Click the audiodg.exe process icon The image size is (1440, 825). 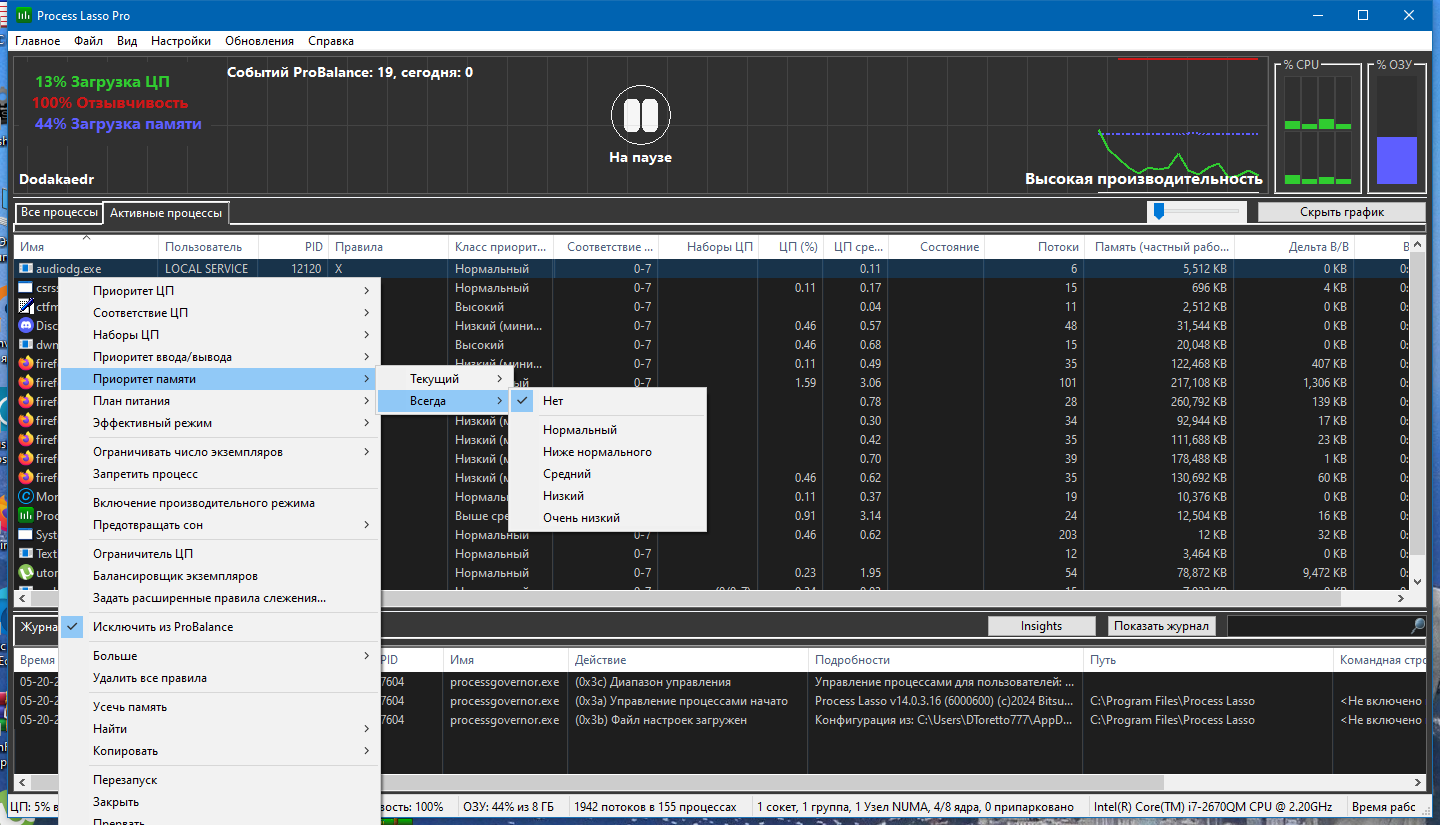[26, 269]
